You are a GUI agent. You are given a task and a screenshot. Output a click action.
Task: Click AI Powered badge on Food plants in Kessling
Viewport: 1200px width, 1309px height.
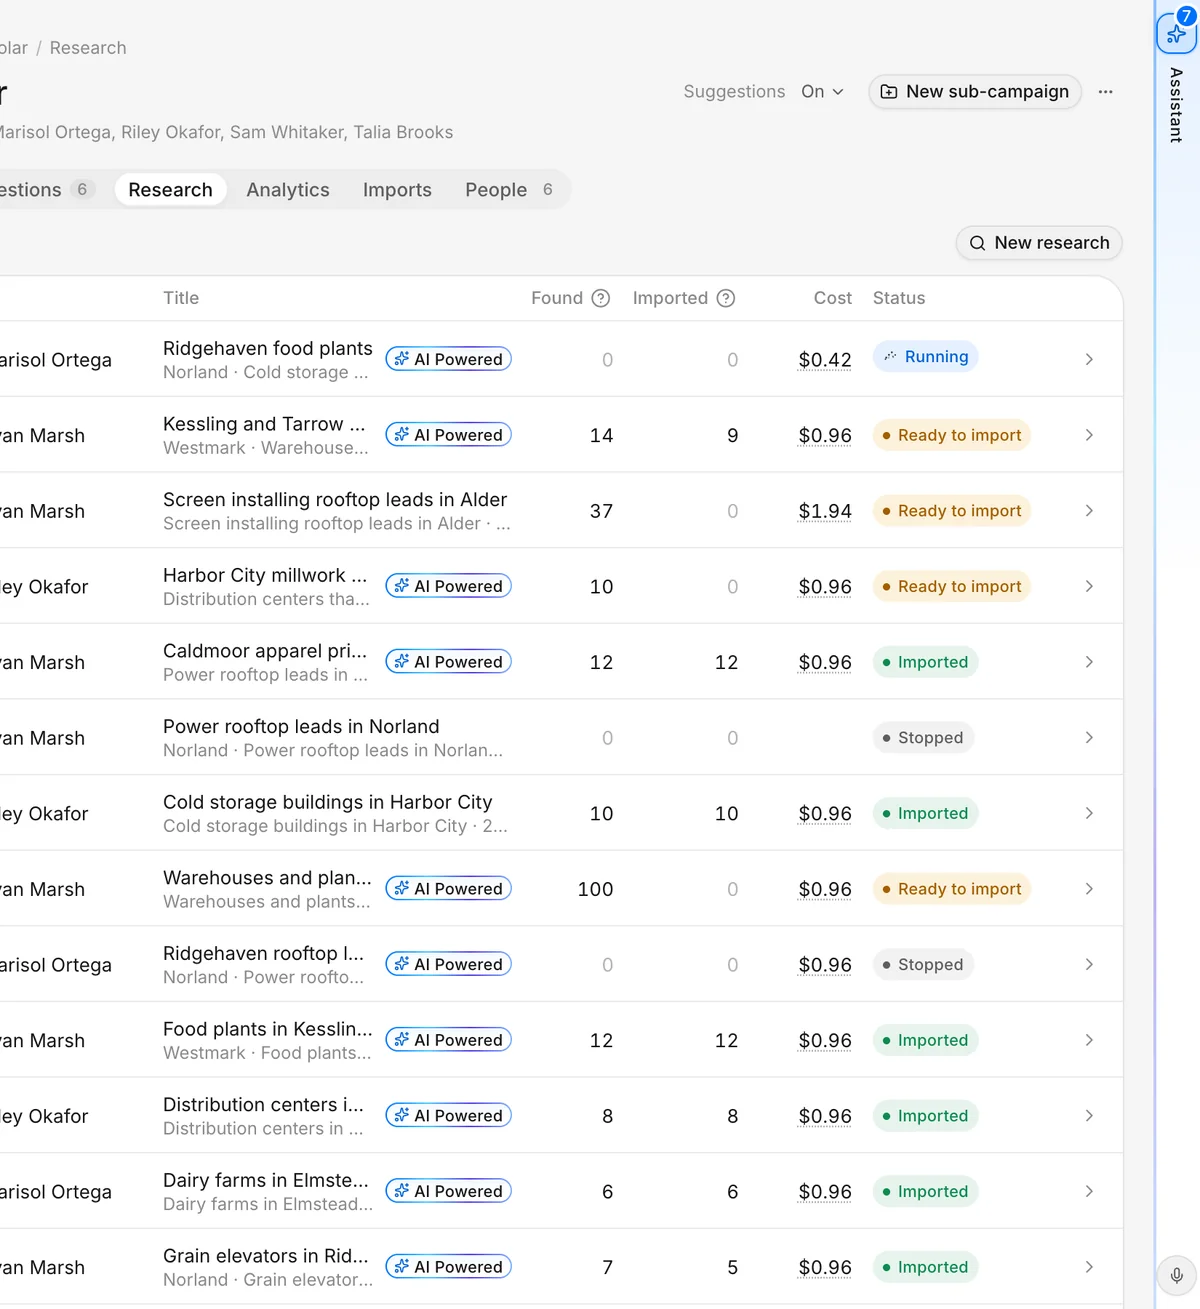pyautogui.click(x=448, y=1040)
